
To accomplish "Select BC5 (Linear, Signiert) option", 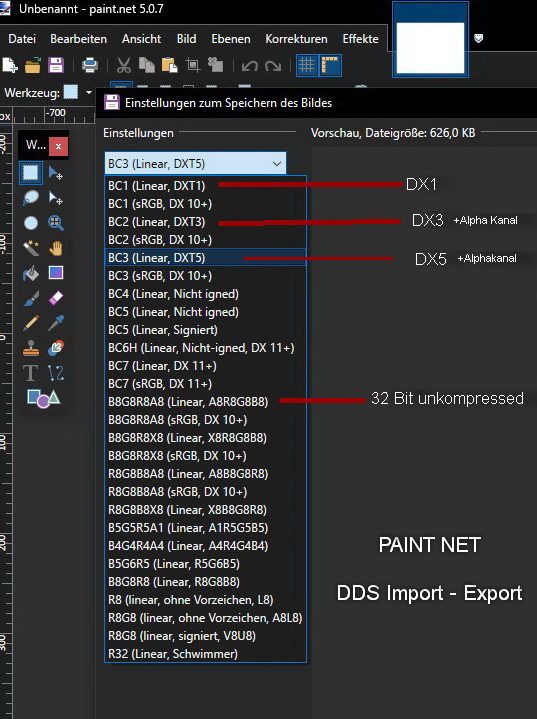I will click(x=205, y=330).
